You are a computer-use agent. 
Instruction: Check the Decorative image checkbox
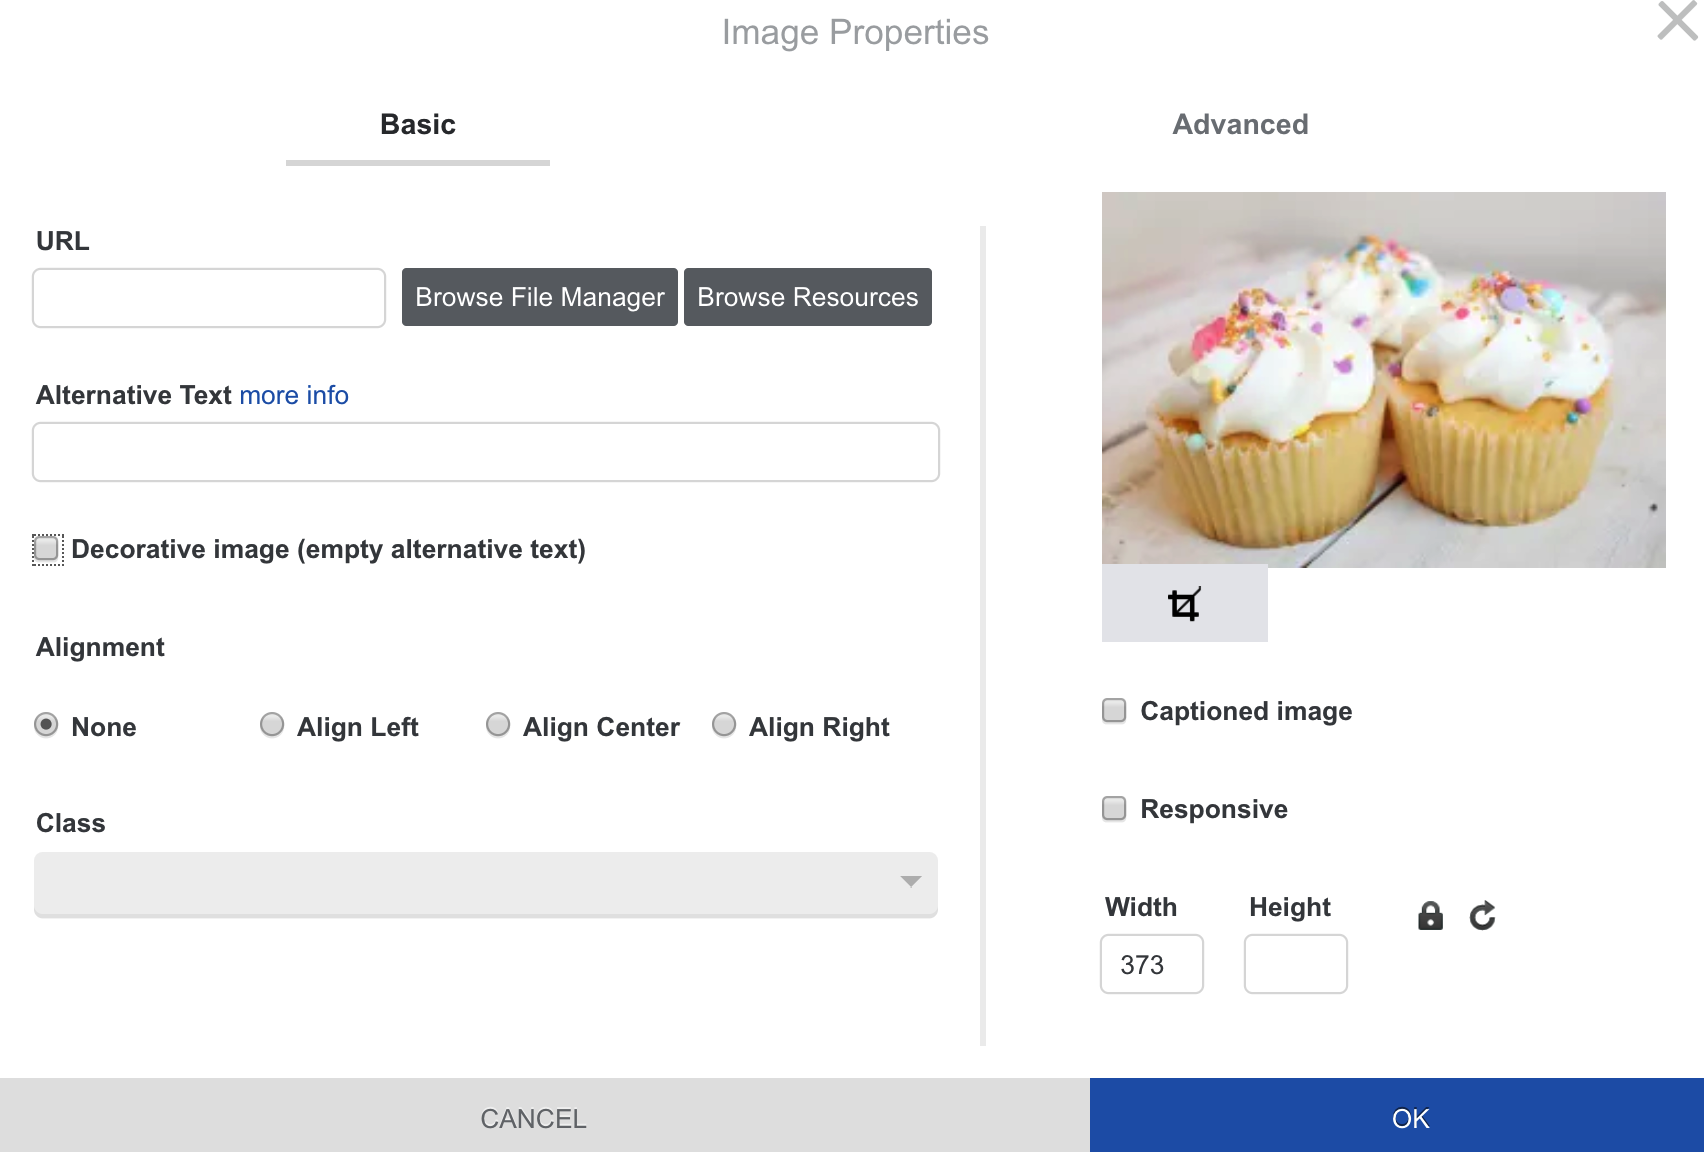tap(47, 549)
